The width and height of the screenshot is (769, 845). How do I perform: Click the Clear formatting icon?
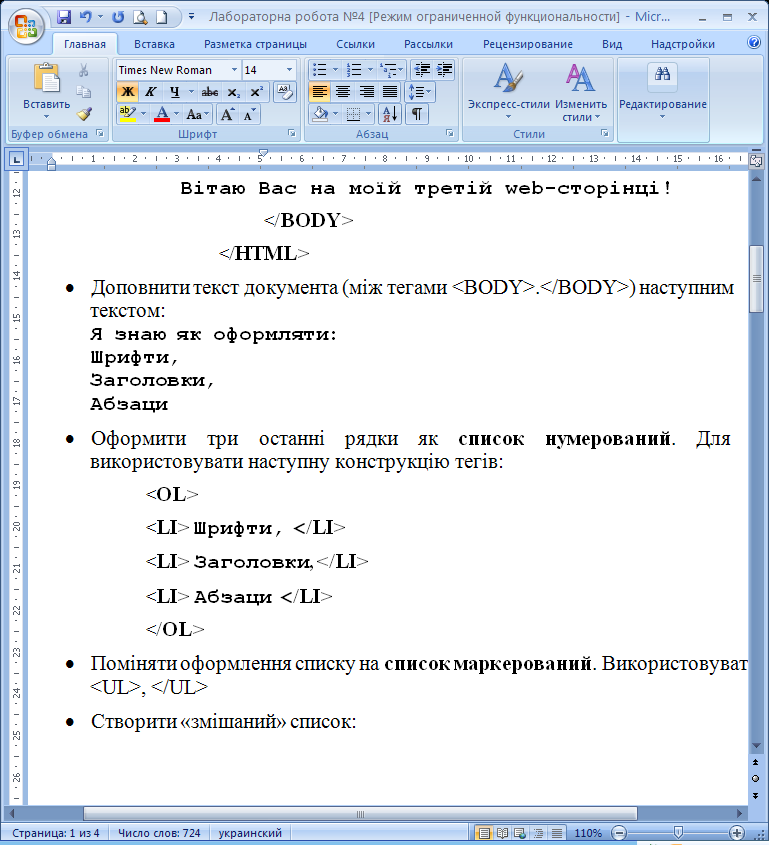(284, 92)
